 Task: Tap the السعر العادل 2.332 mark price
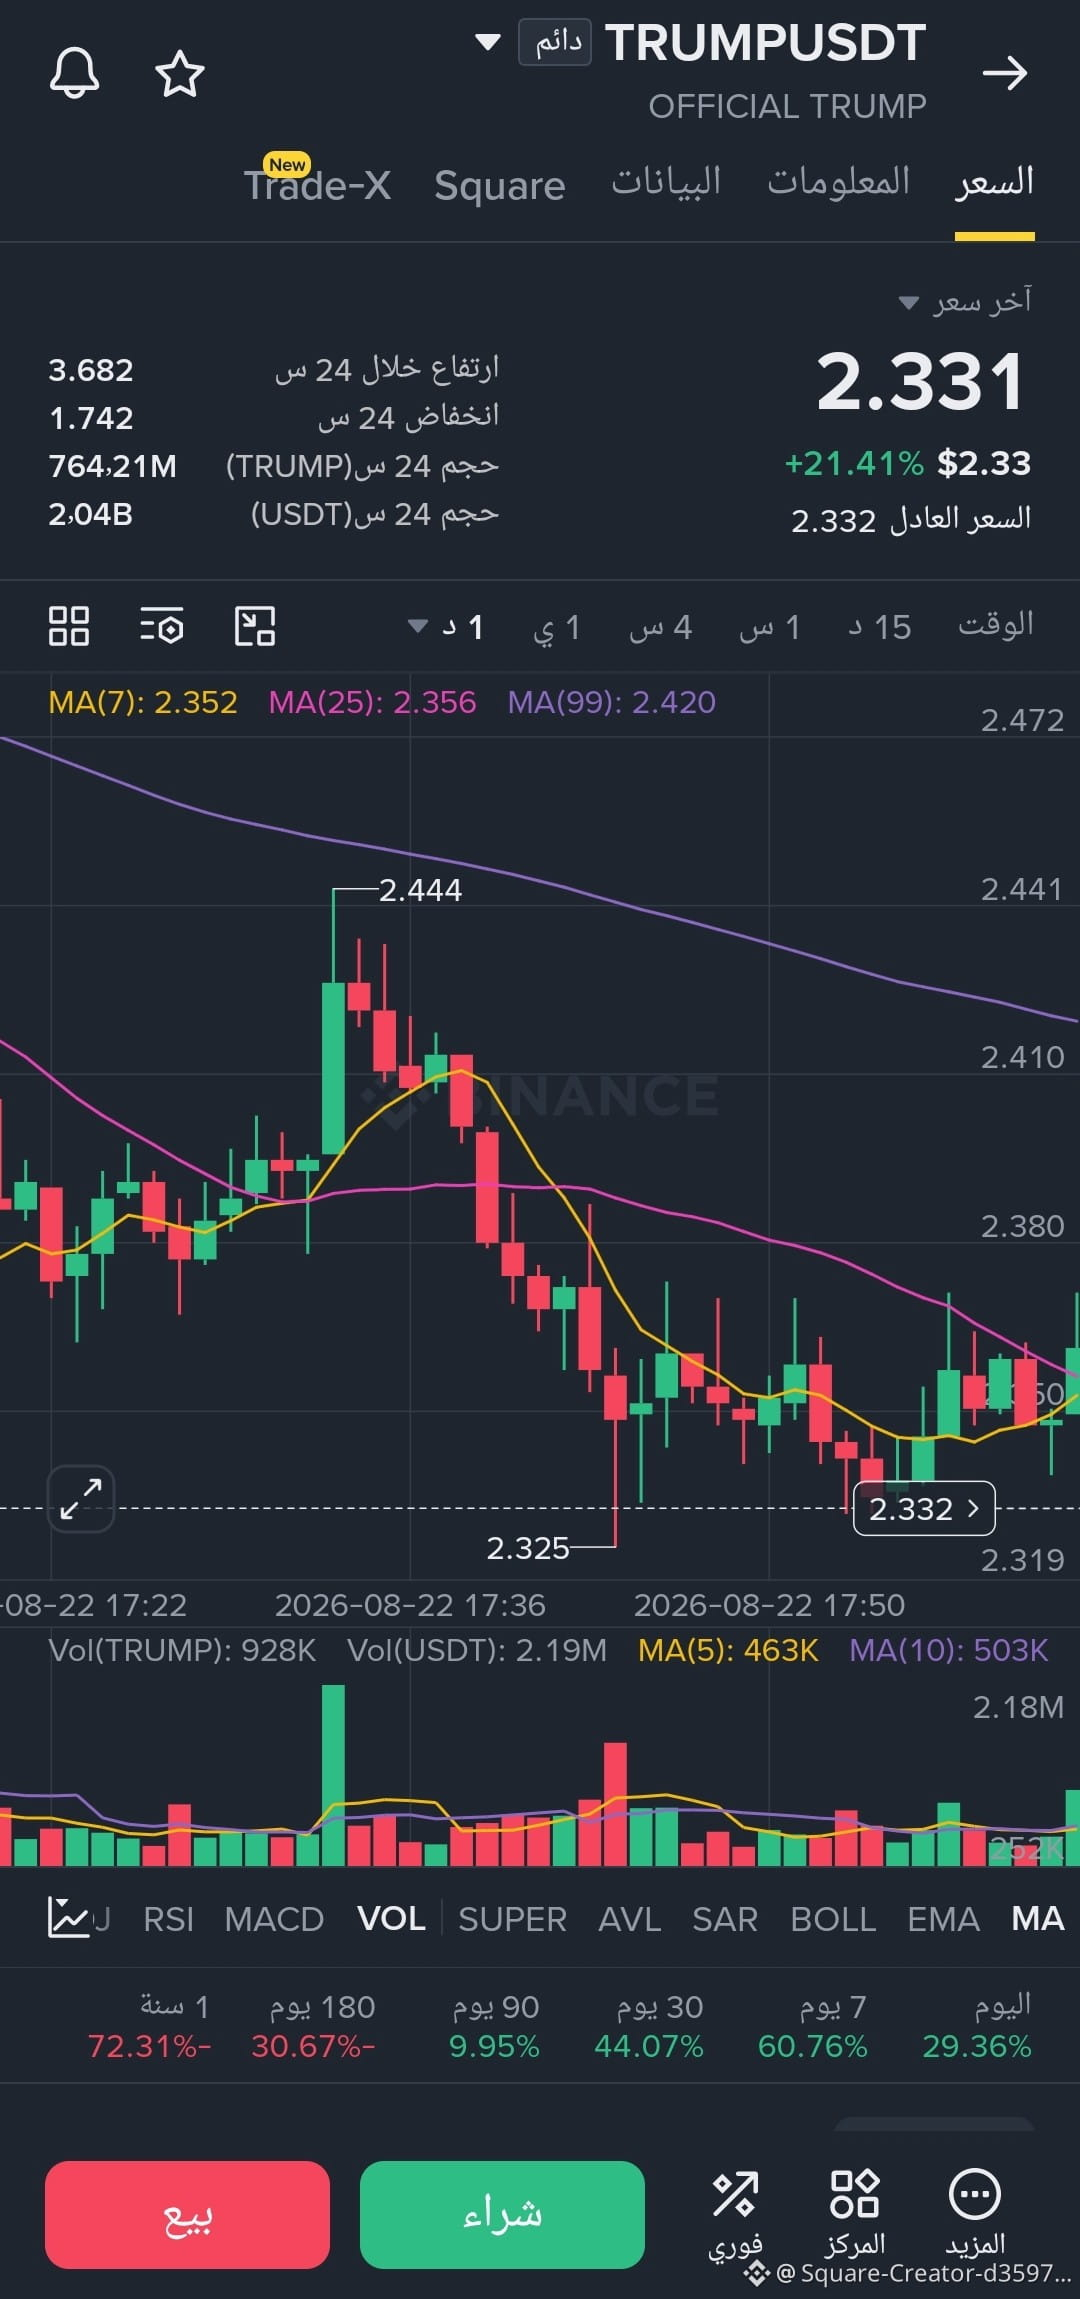click(911, 519)
